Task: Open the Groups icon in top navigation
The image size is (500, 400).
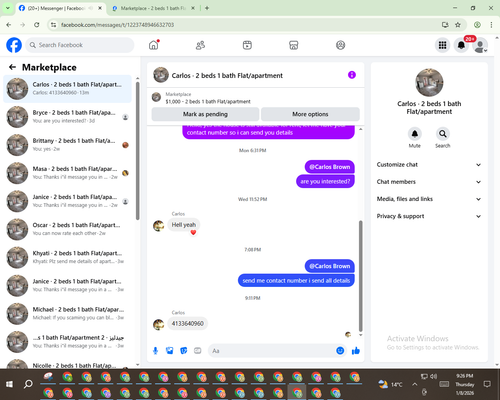Action: [340, 45]
